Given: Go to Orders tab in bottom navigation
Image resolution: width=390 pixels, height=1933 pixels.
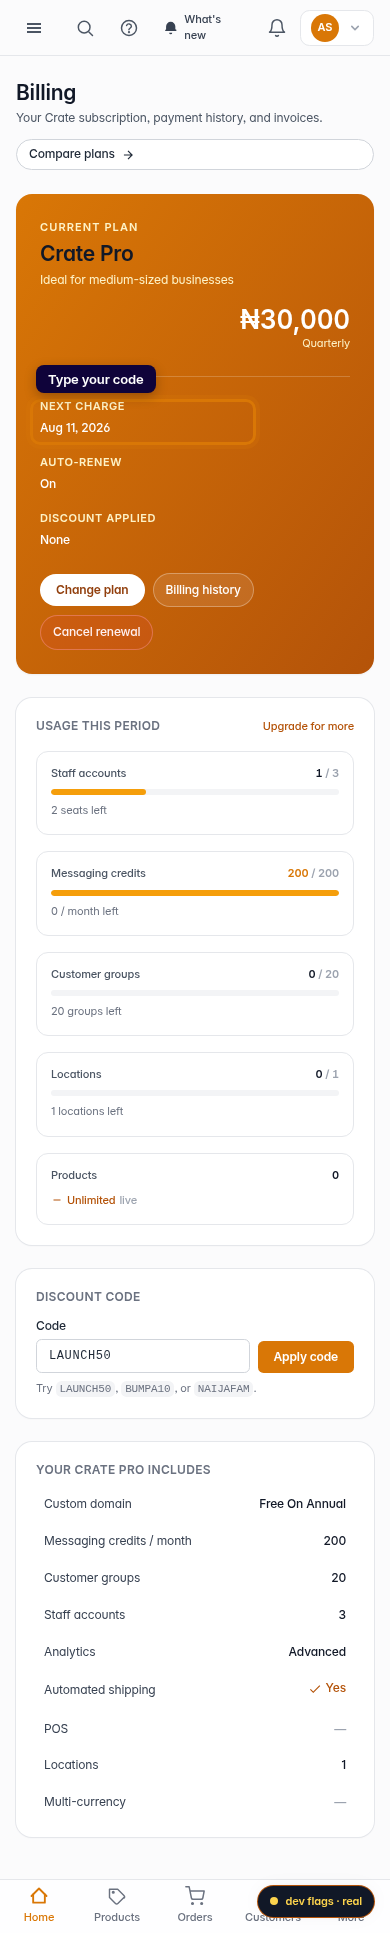Looking at the screenshot, I should [195, 1904].
